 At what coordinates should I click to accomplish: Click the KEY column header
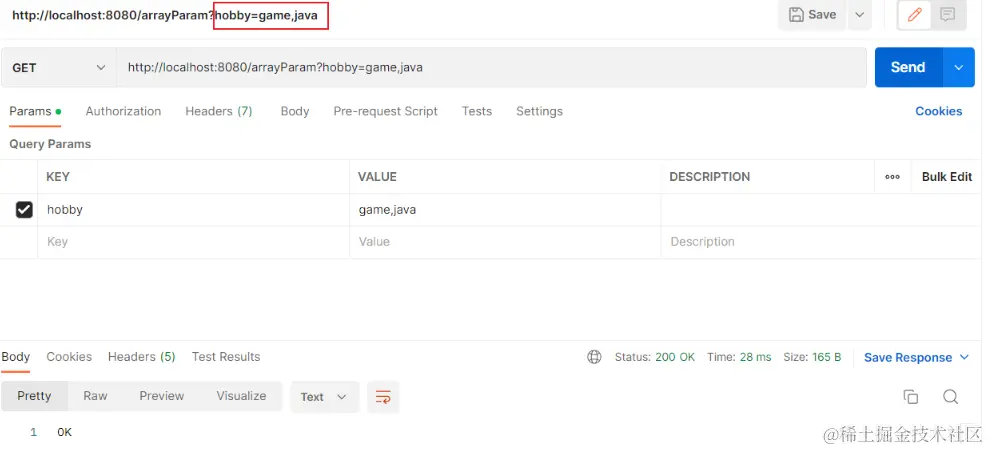click(58, 177)
